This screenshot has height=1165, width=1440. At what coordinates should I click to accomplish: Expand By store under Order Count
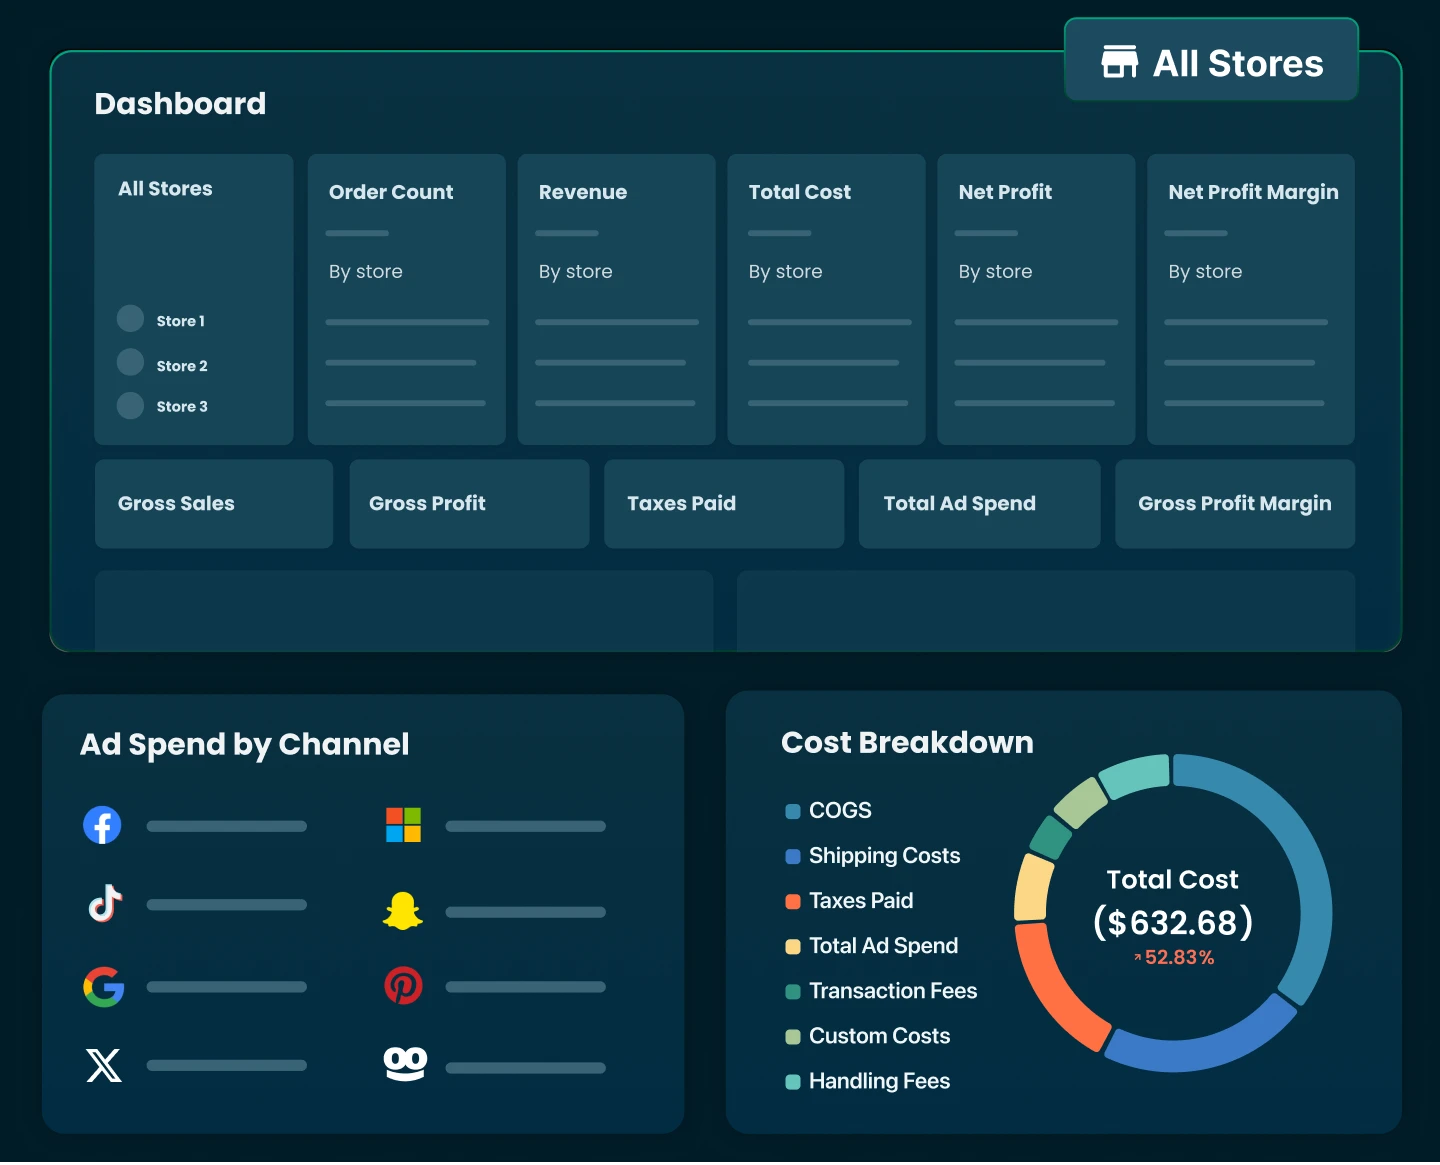pos(366,272)
